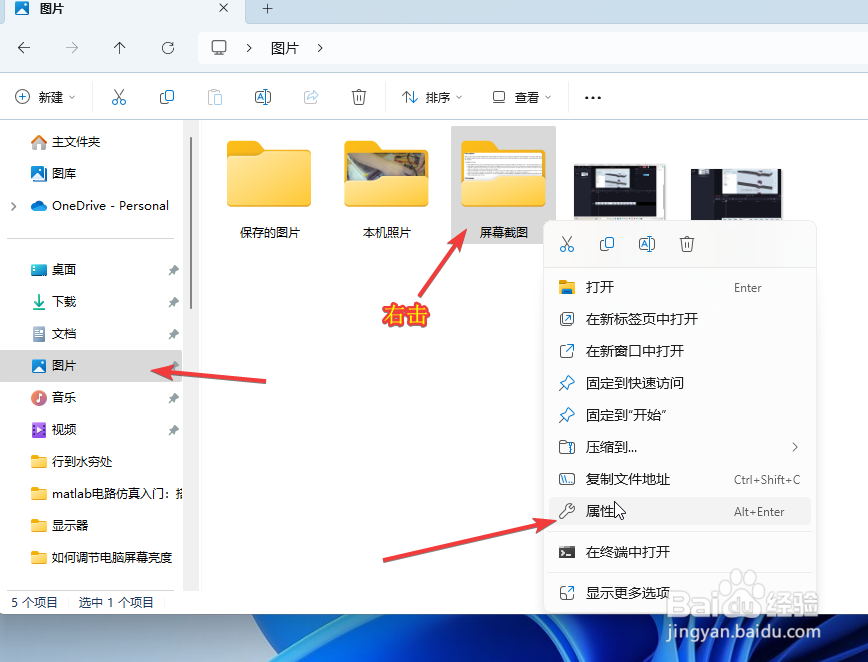Viewport: 868px width, 662px height.
Task: Select the Rename icon in the context menu
Action: [646, 243]
